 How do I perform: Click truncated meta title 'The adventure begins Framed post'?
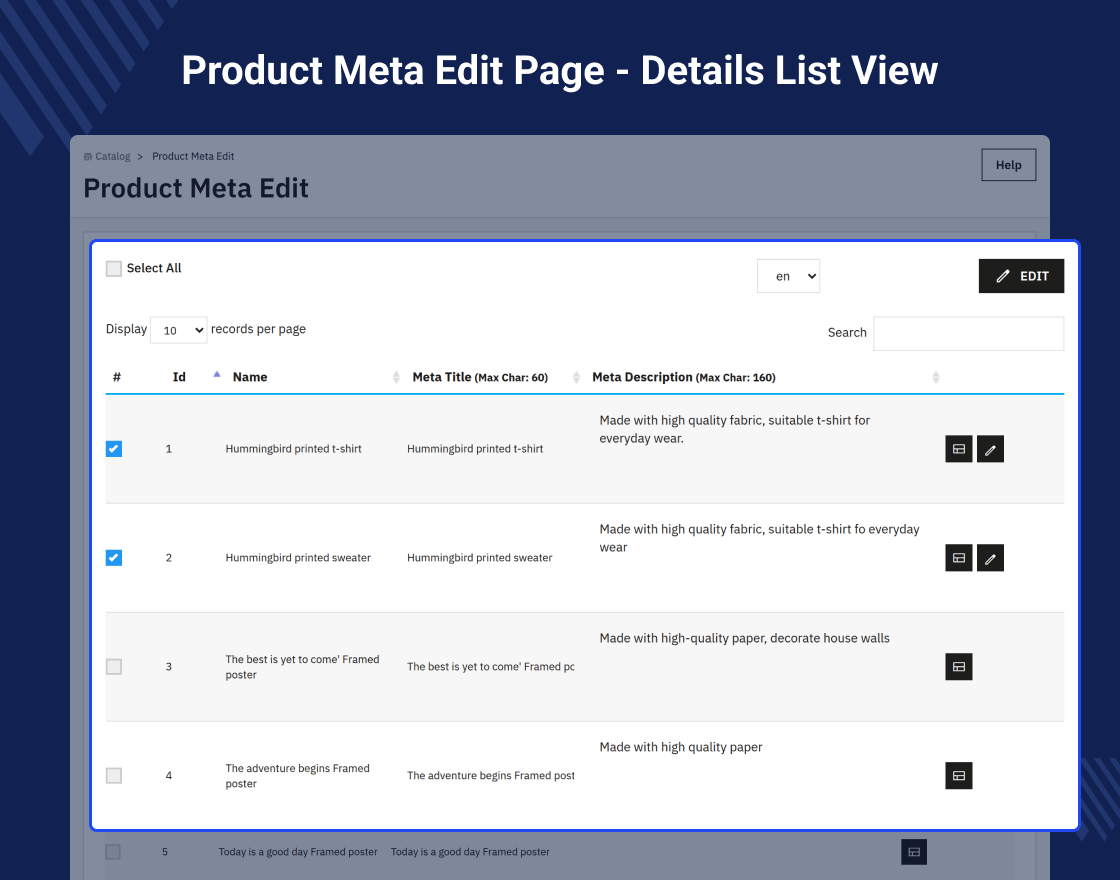(491, 776)
